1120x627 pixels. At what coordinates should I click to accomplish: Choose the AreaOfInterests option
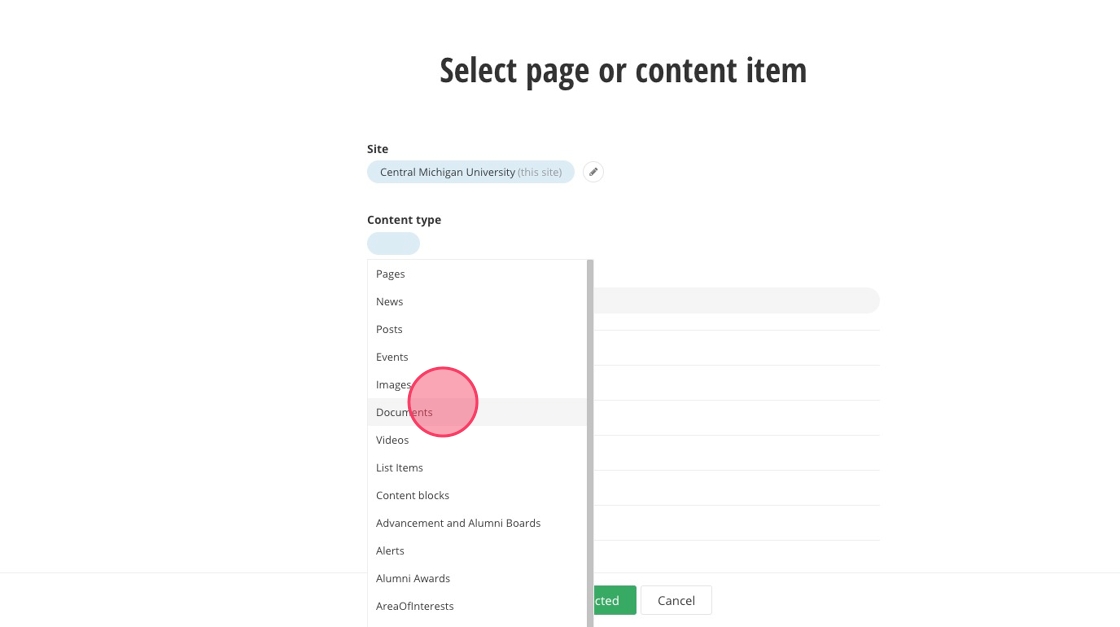tap(415, 606)
